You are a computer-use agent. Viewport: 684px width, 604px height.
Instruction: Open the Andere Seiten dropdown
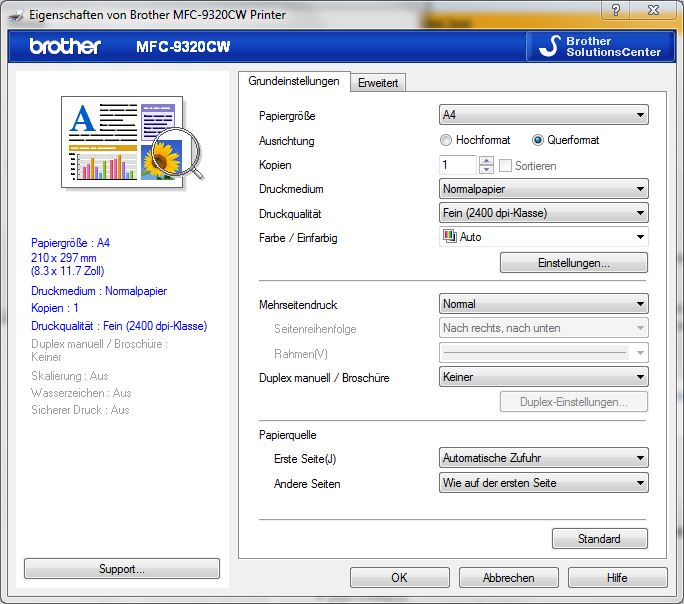(x=544, y=483)
